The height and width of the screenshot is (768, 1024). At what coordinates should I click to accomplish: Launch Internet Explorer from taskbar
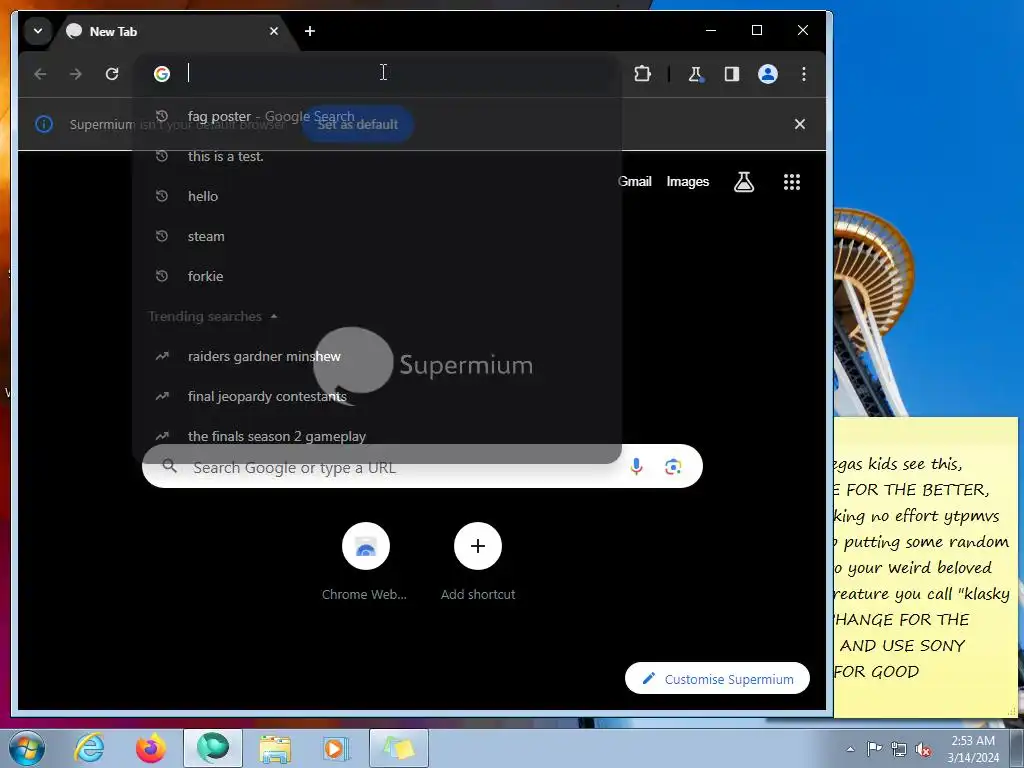tap(89, 748)
